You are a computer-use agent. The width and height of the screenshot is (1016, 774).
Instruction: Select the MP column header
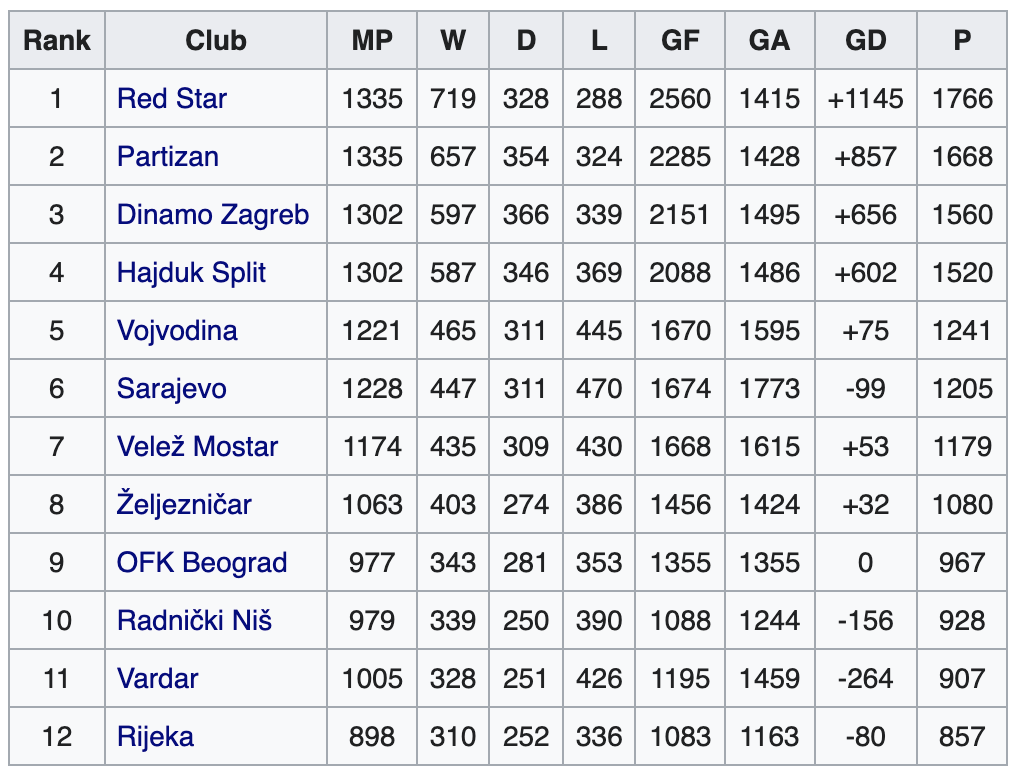click(372, 41)
